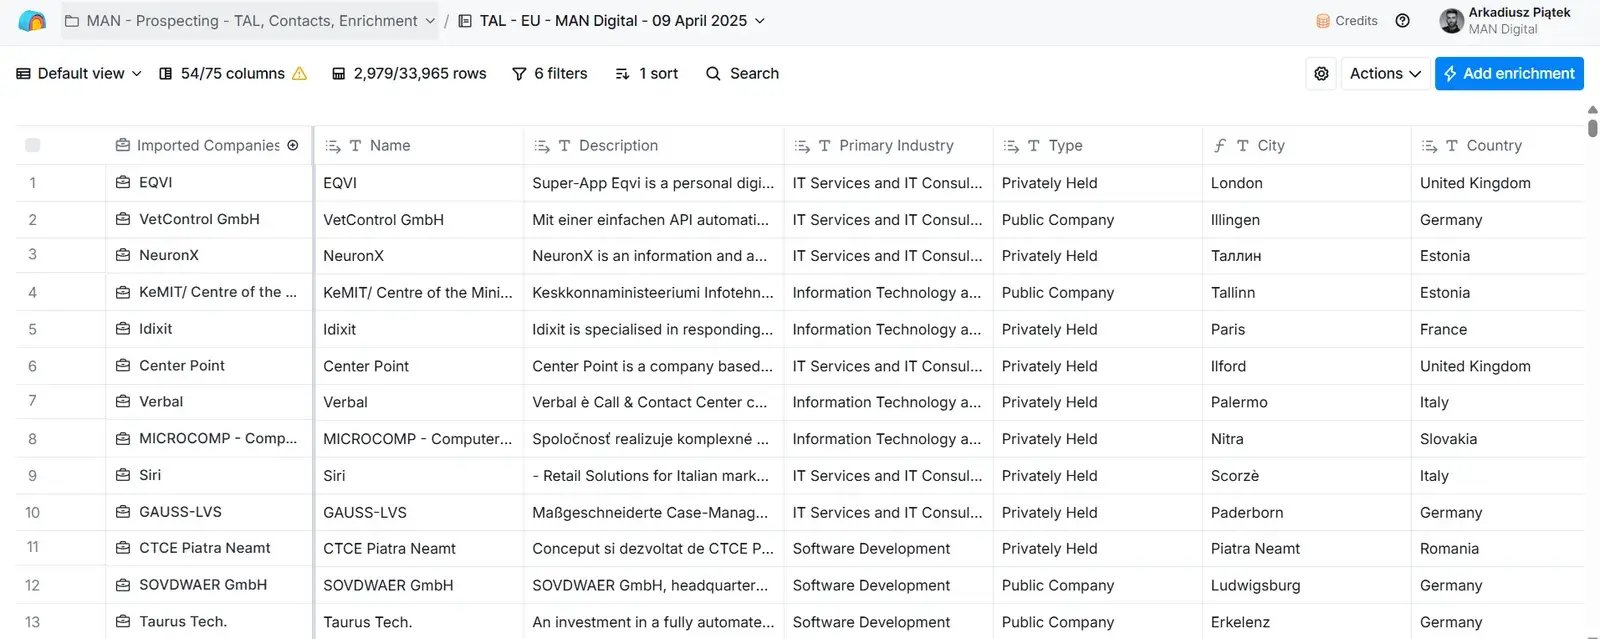Viewport: 1600px width, 639px height.
Task: Toggle the select-all rows checkbox
Action: click(x=32, y=145)
